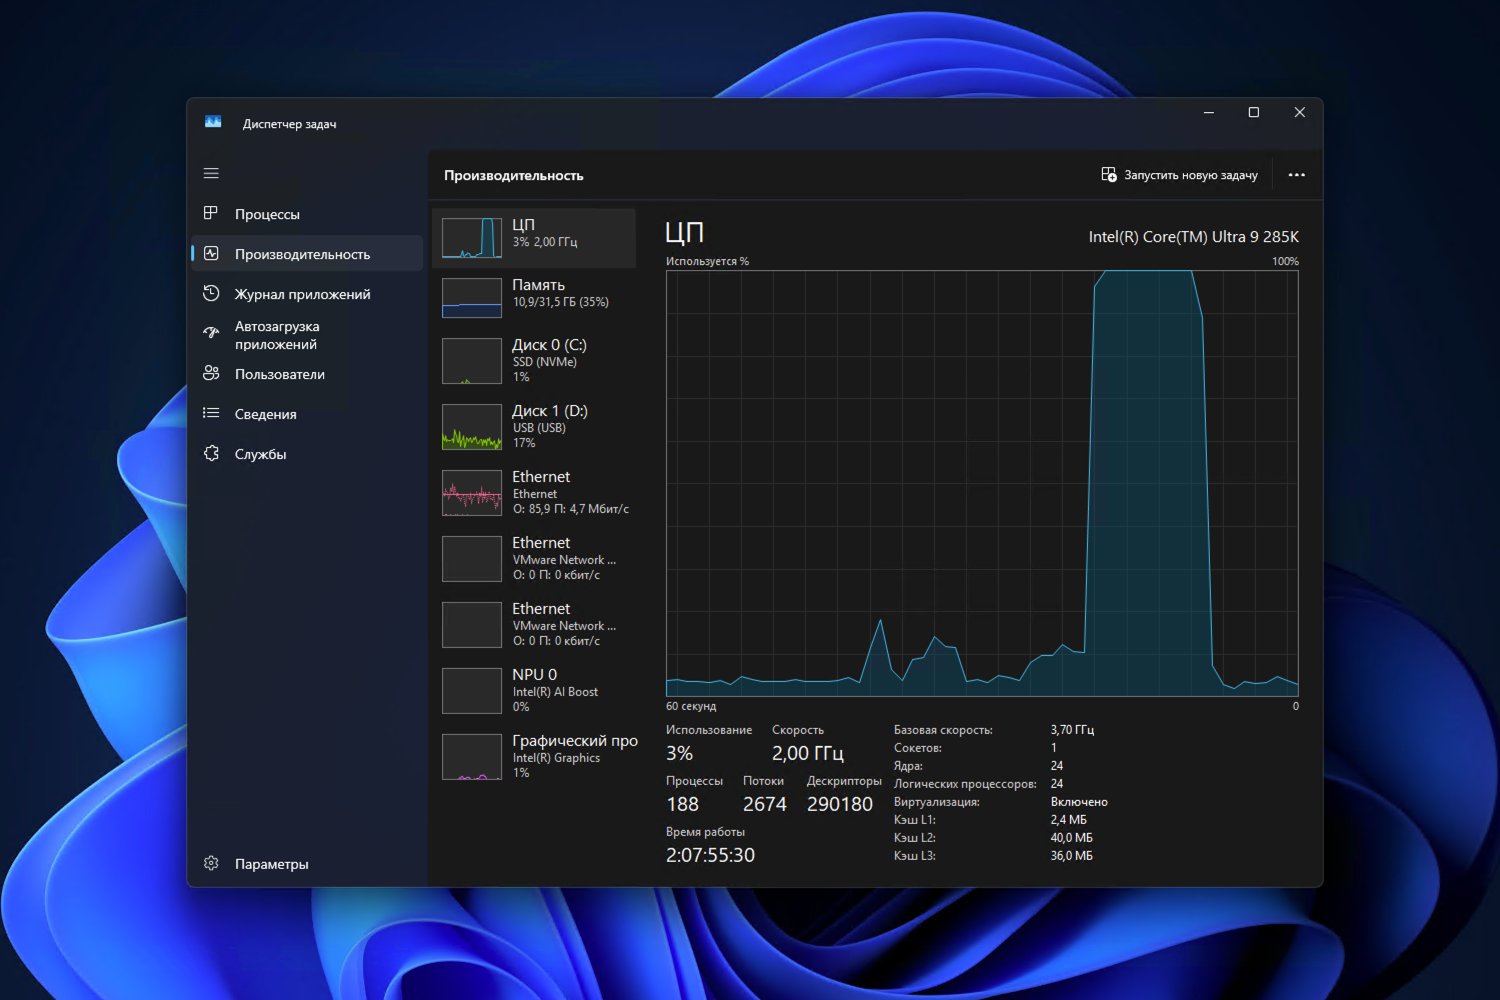Click Запустить новую задачу button

(1179, 175)
